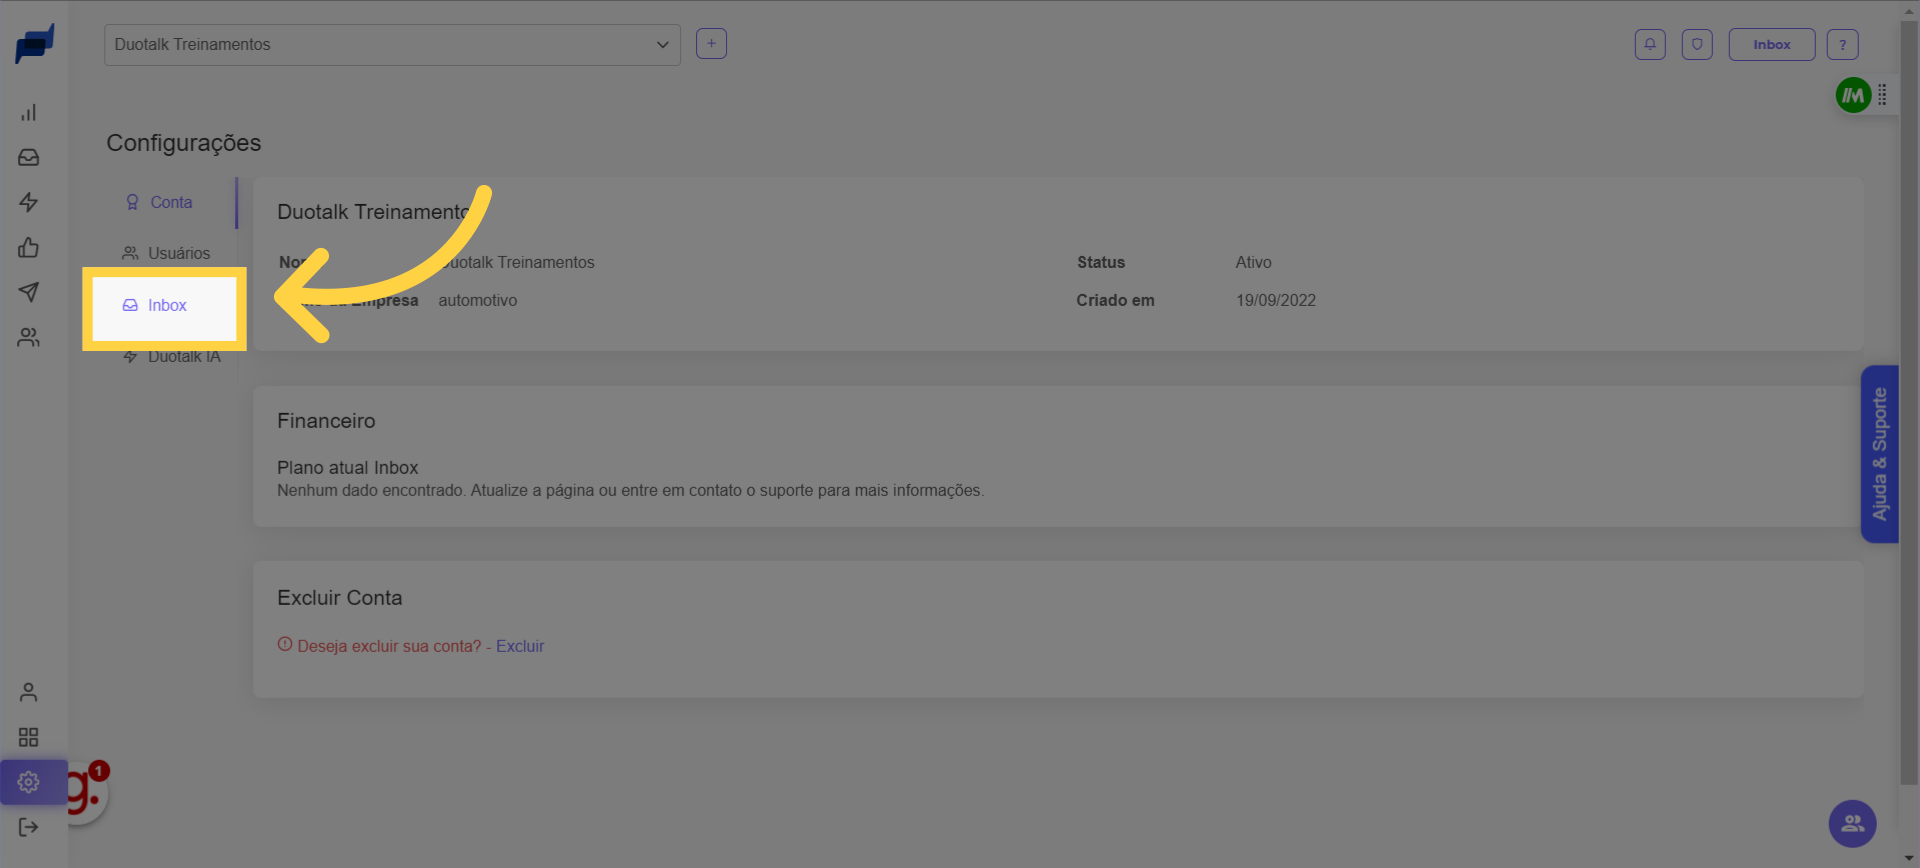Screen dimensions: 1920x868
Task: Click the shield icon in top bar
Action: (x=1697, y=45)
